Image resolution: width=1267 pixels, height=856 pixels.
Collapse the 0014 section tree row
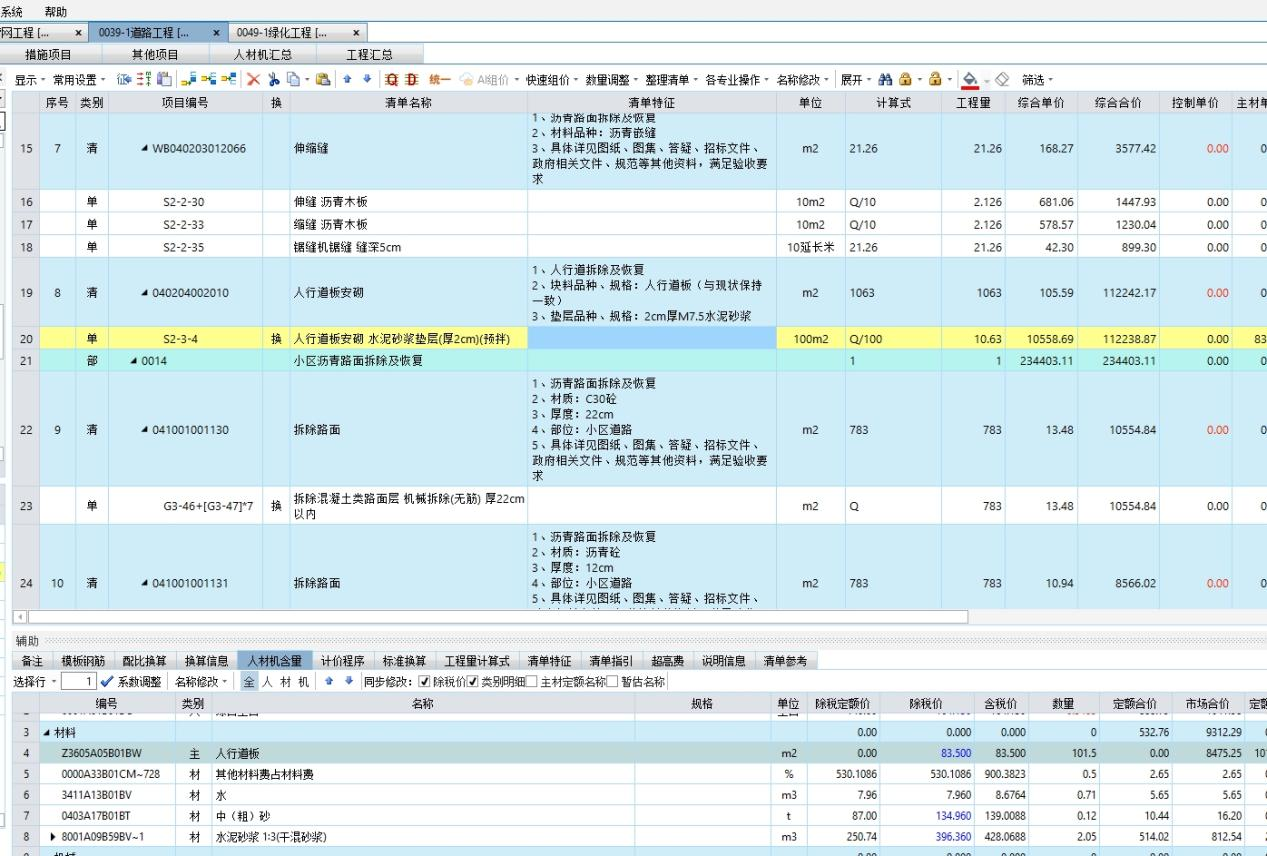pos(134,361)
